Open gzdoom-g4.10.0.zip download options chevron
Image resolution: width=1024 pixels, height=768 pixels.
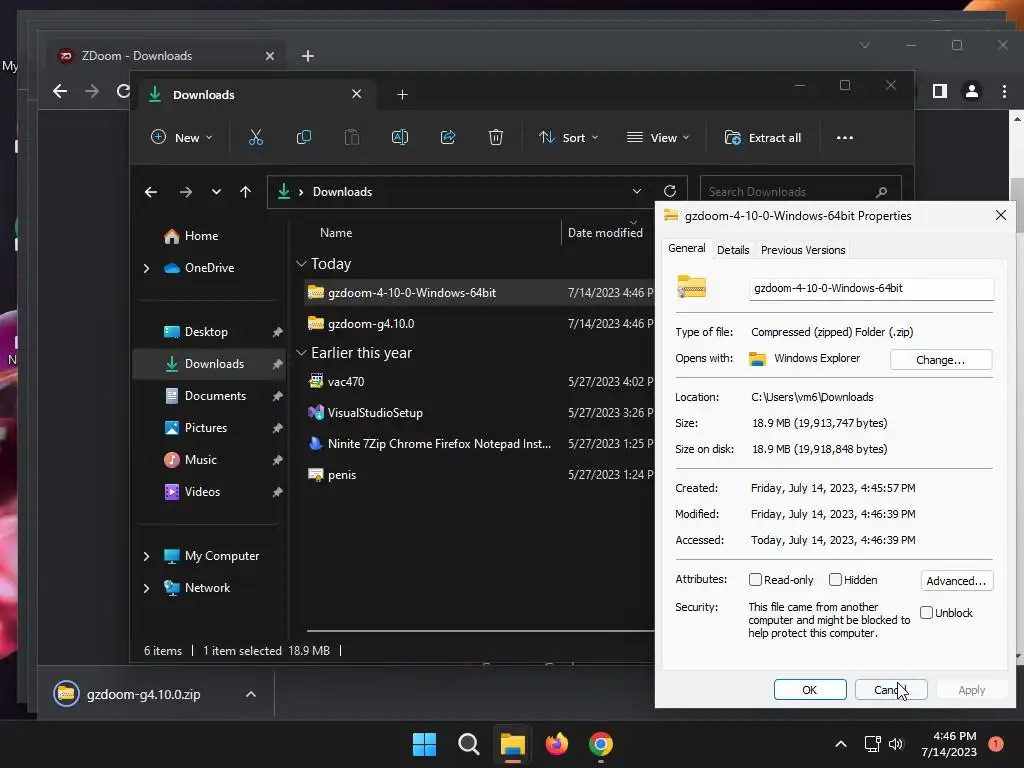251,694
